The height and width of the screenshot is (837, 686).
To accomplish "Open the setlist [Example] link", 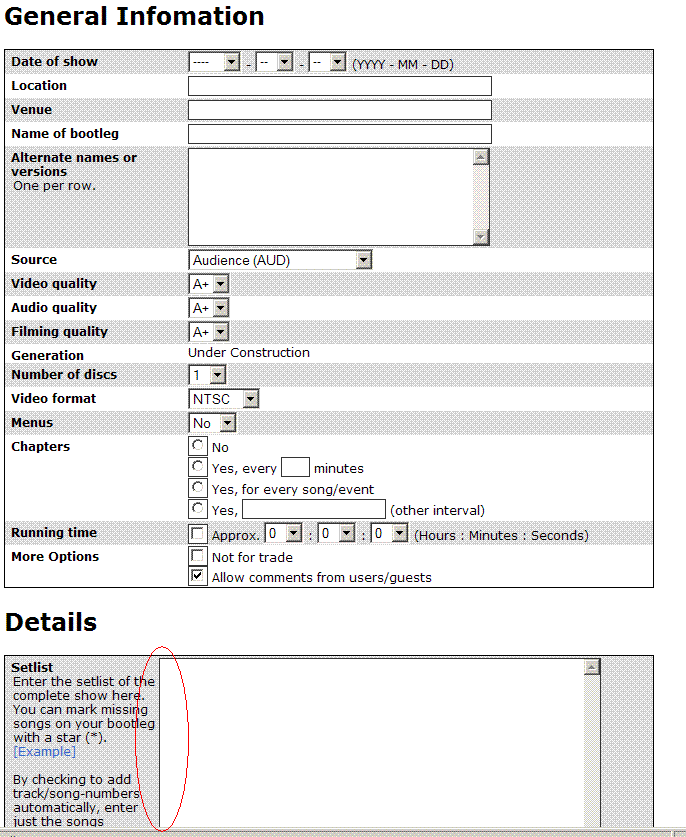I will [x=44, y=751].
